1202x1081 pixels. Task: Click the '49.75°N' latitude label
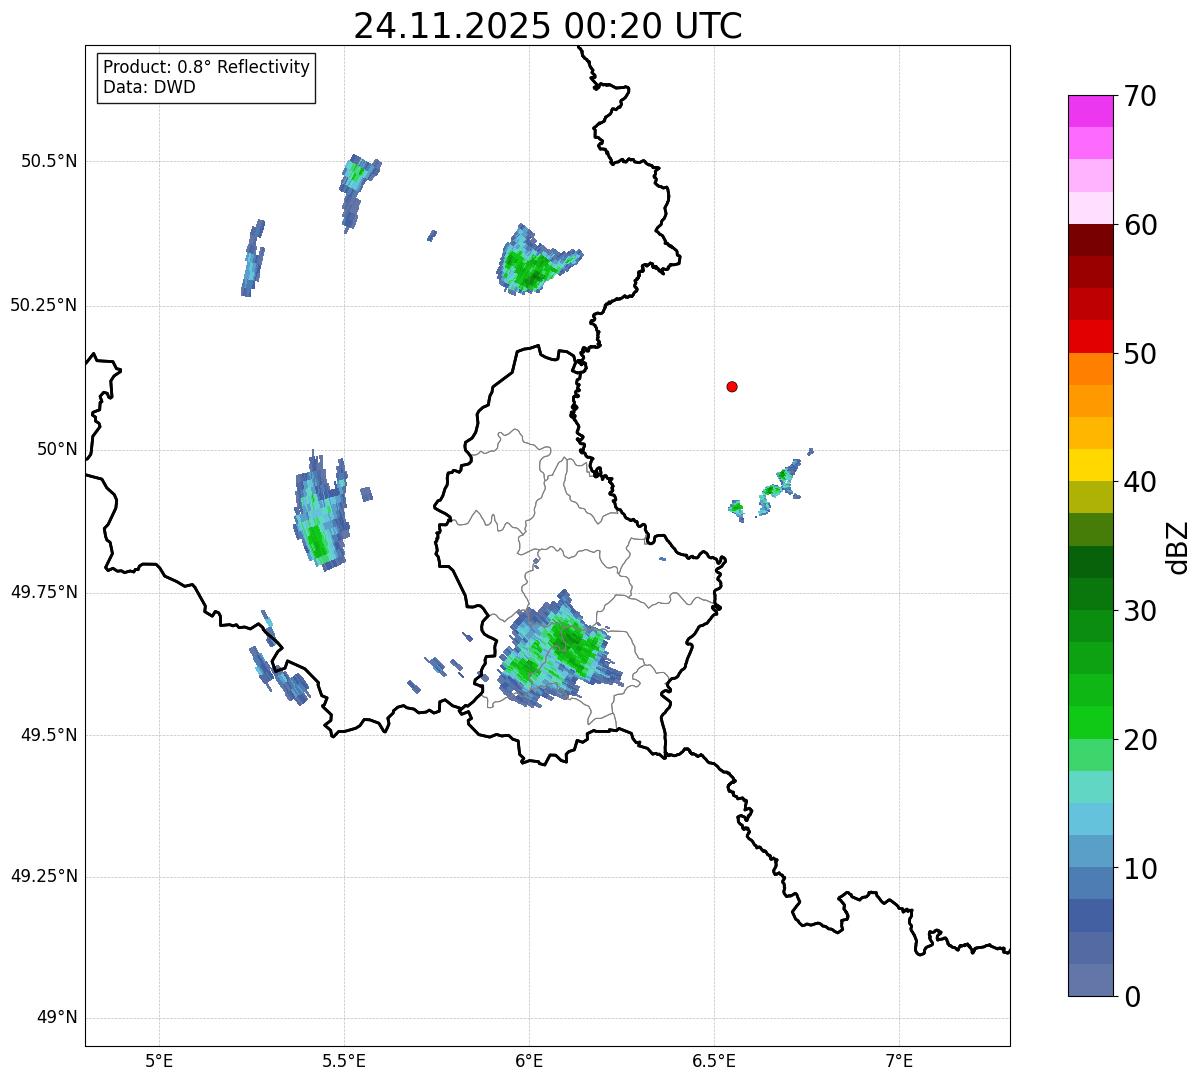[44, 592]
